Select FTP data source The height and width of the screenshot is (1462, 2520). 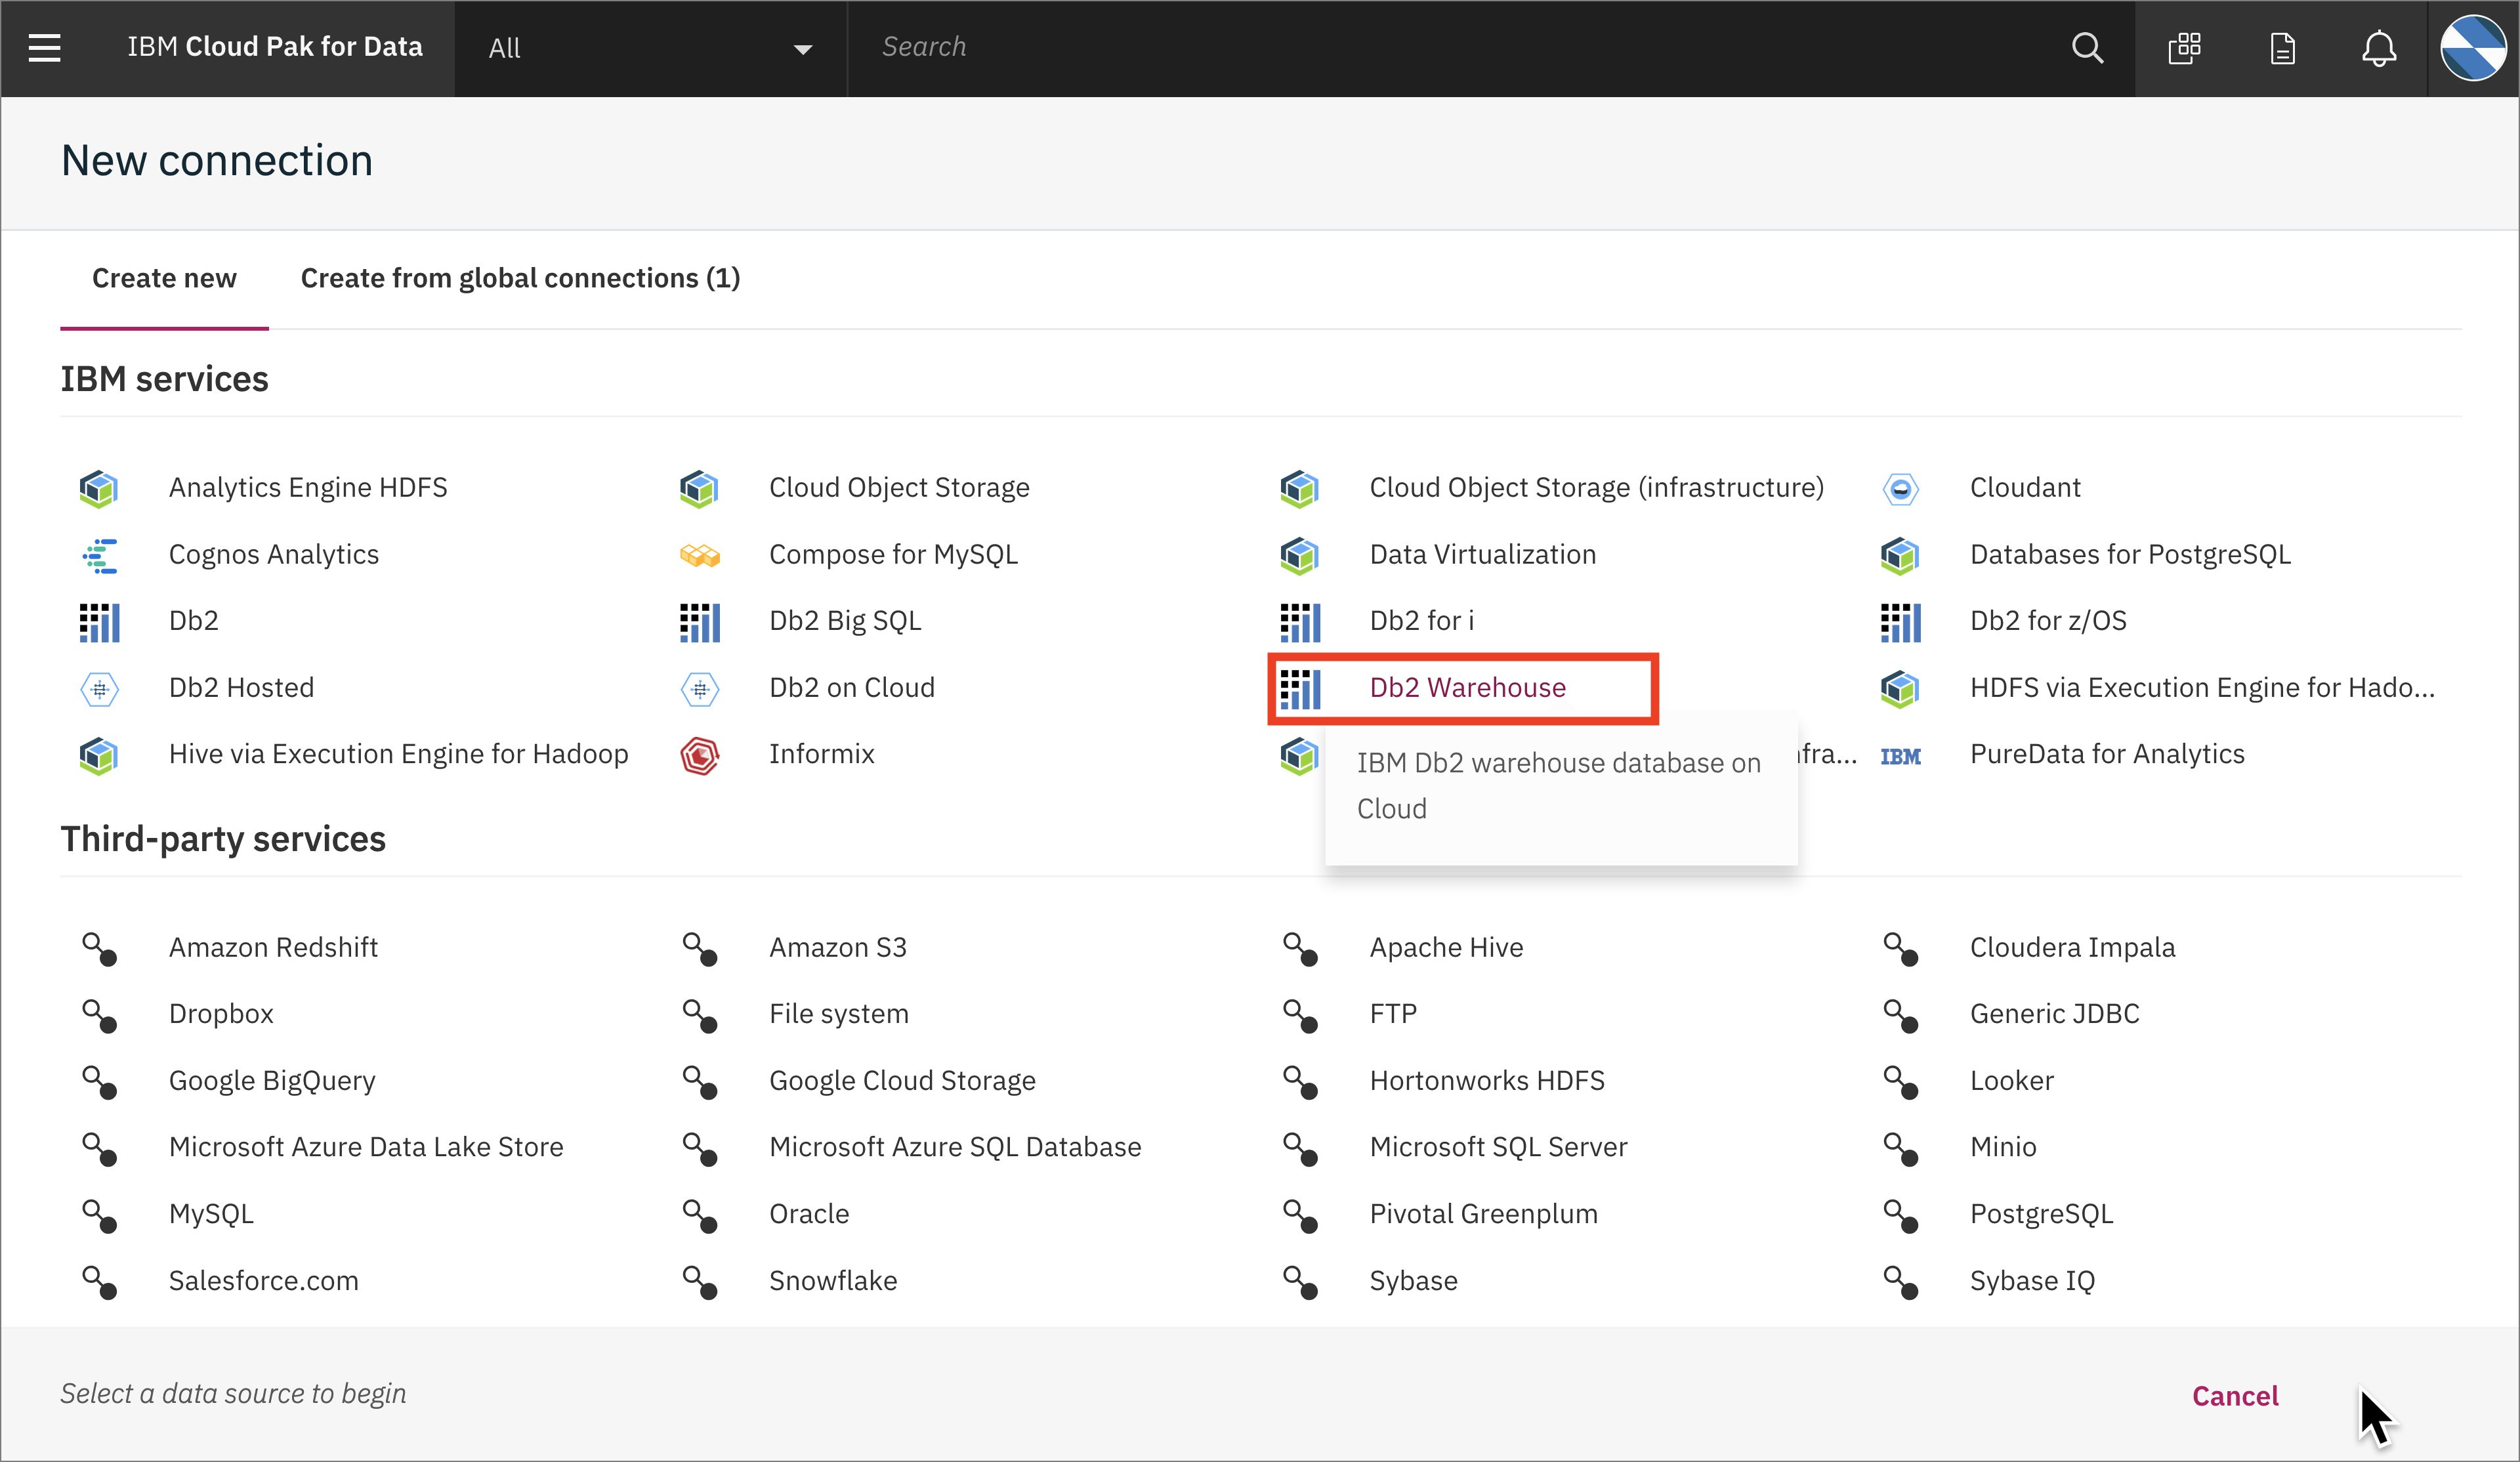(1393, 1013)
